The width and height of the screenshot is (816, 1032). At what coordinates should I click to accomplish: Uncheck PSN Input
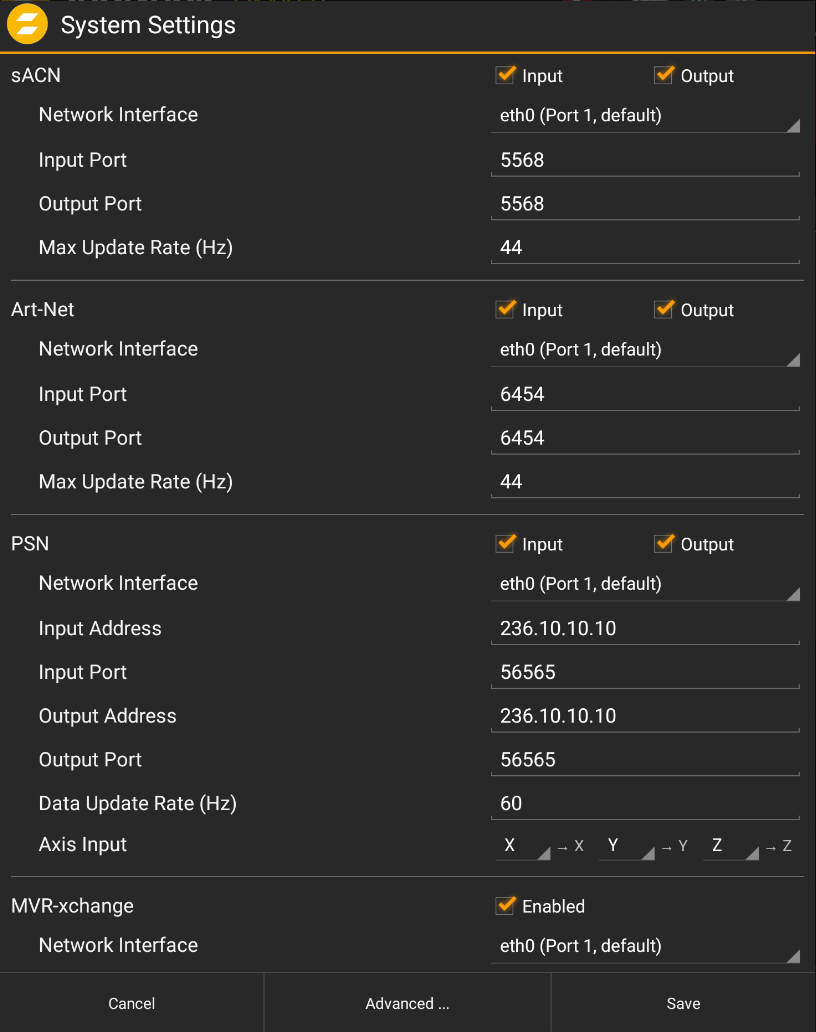tap(505, 544)
